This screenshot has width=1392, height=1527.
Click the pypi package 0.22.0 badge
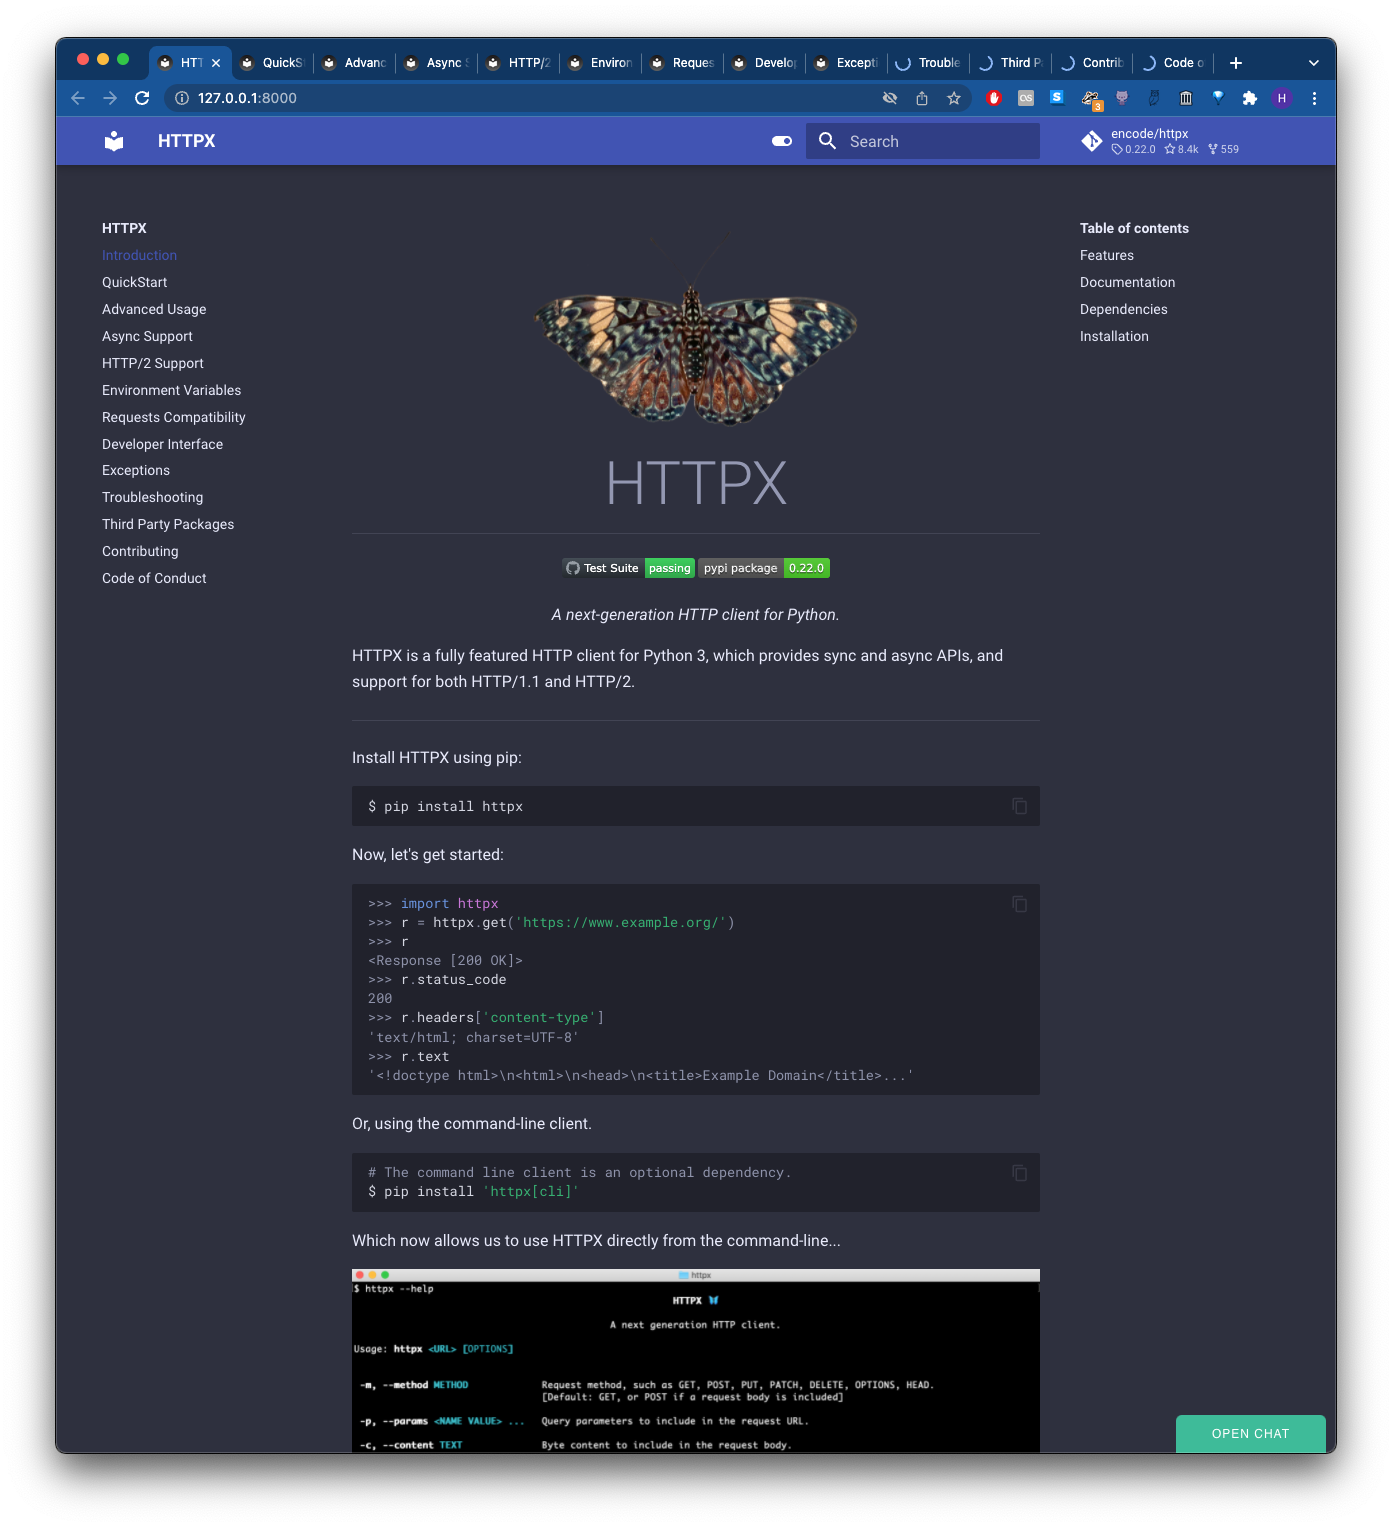[x=764, y=568]
